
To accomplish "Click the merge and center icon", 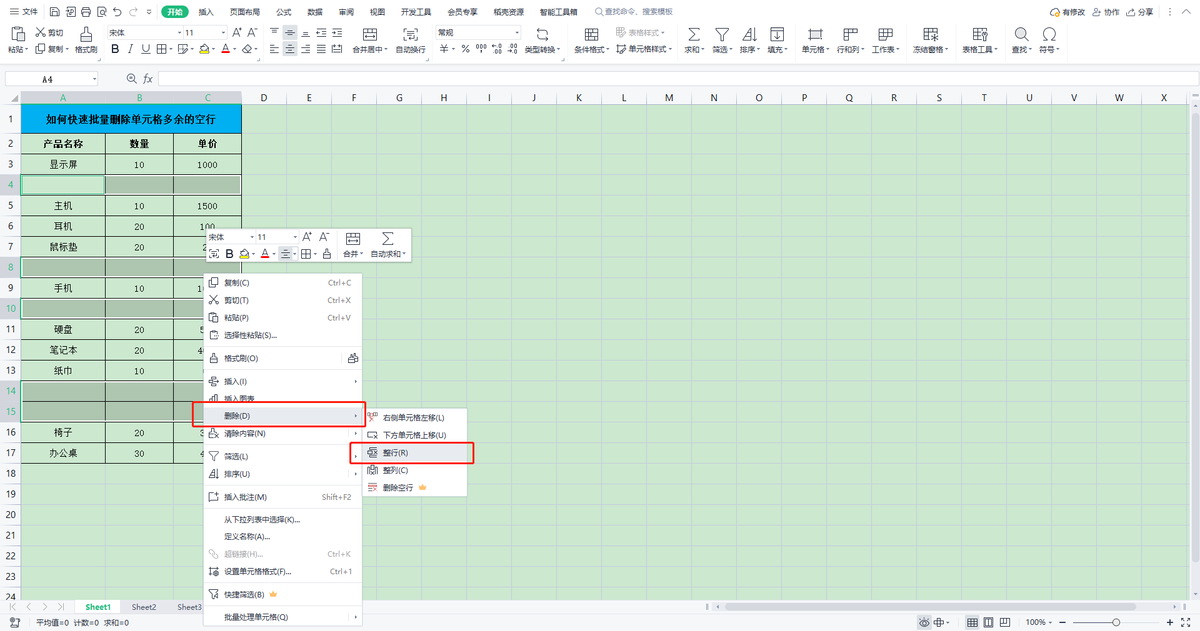I will 372,33.
